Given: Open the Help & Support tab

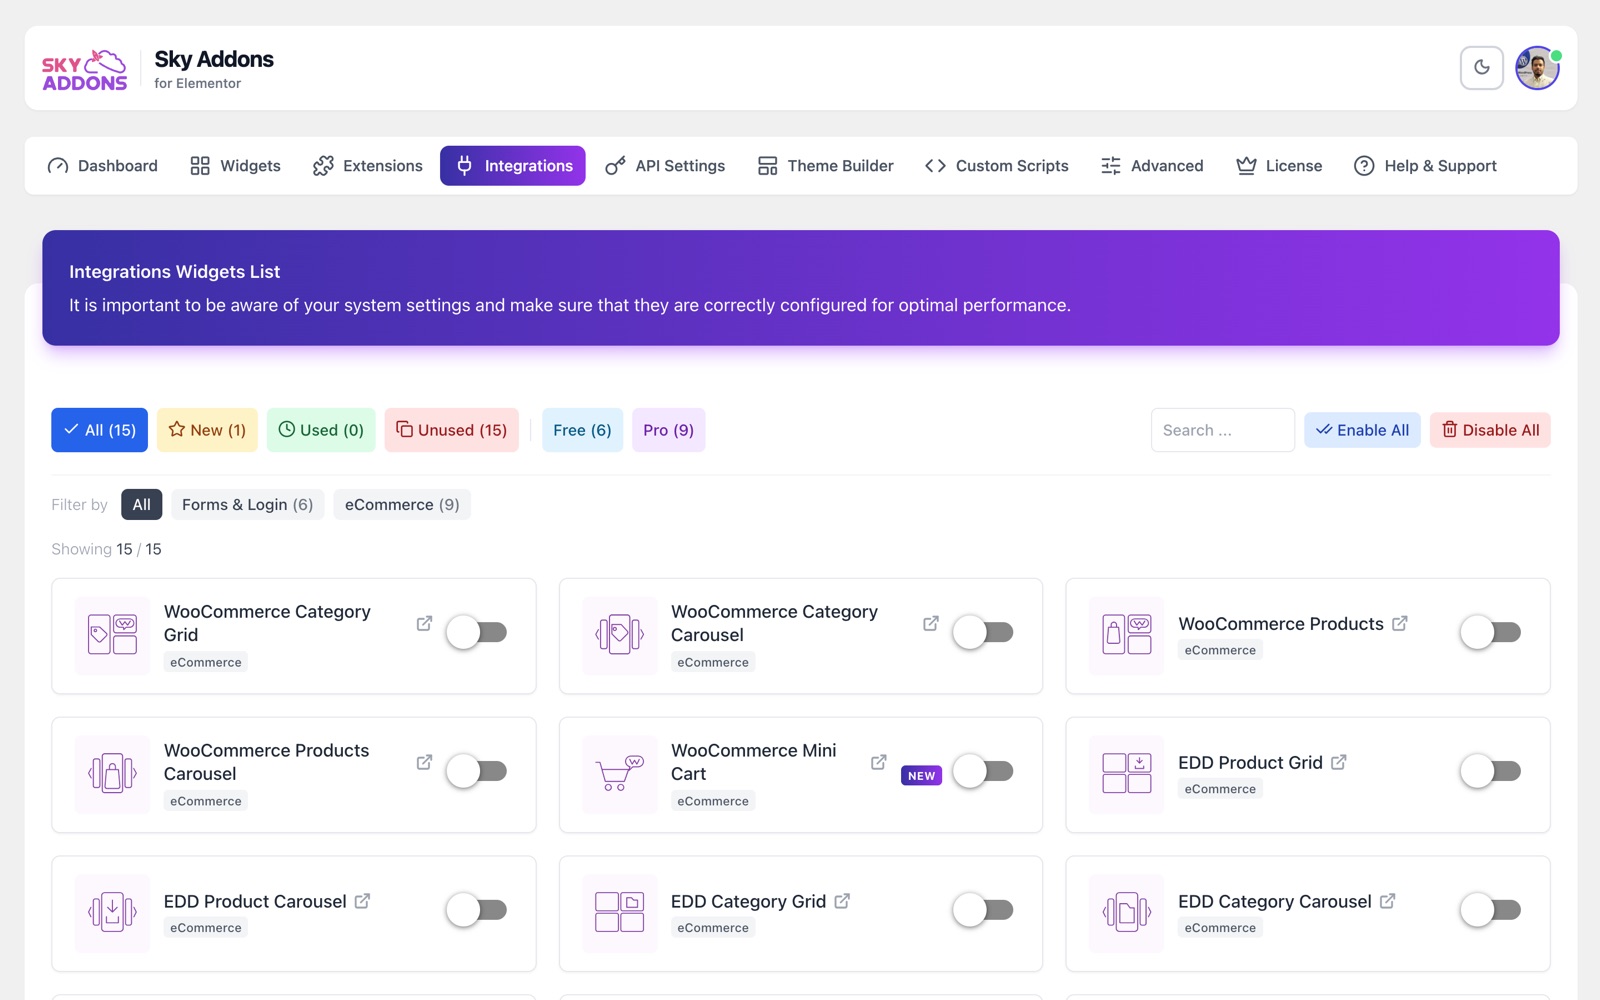Looking at the screenshot, I should pyautogui.click(x=1425, y=166).
